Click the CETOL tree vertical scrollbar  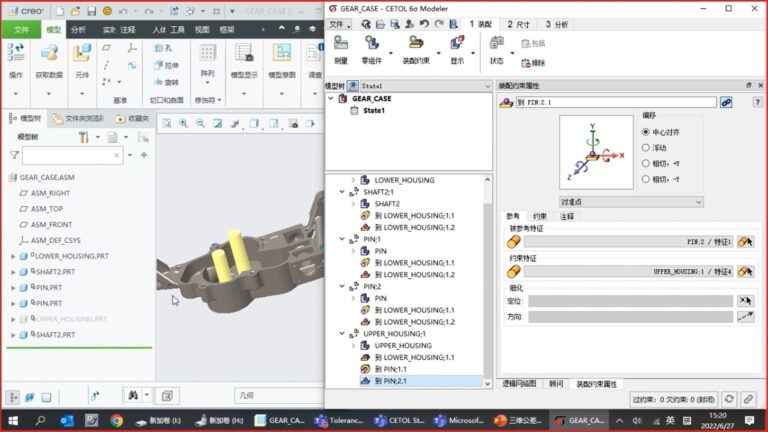pyautogui.click(x=487, y=282)
